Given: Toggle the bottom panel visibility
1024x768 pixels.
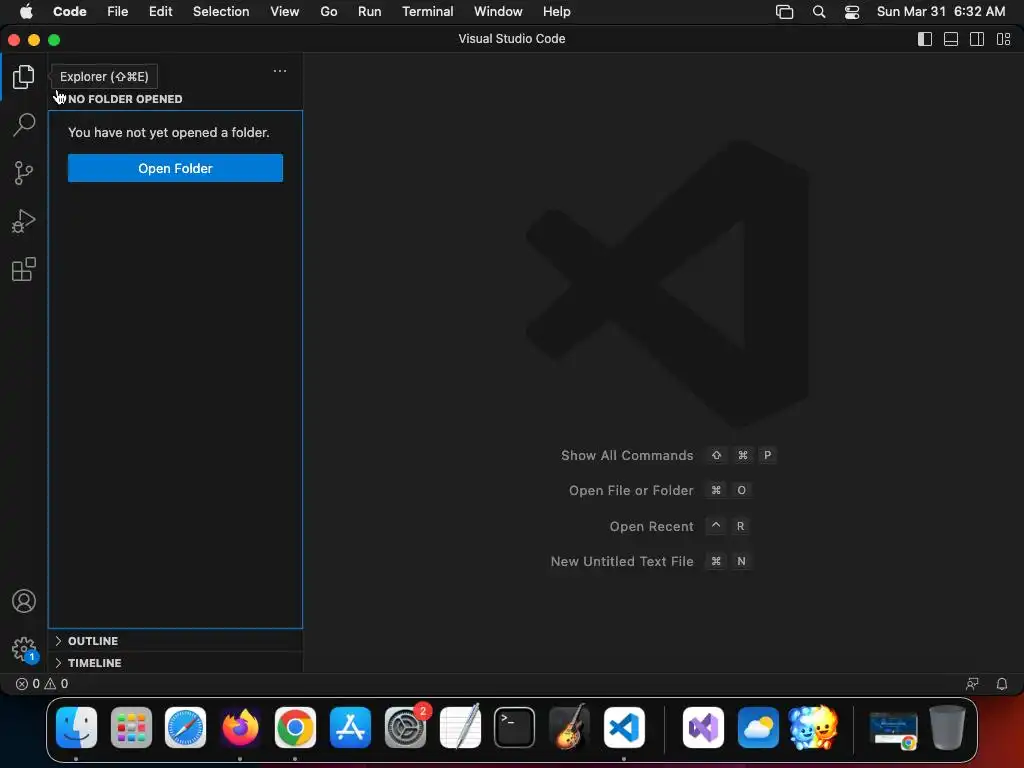Looking at the screenshot, I should [951, 39].
